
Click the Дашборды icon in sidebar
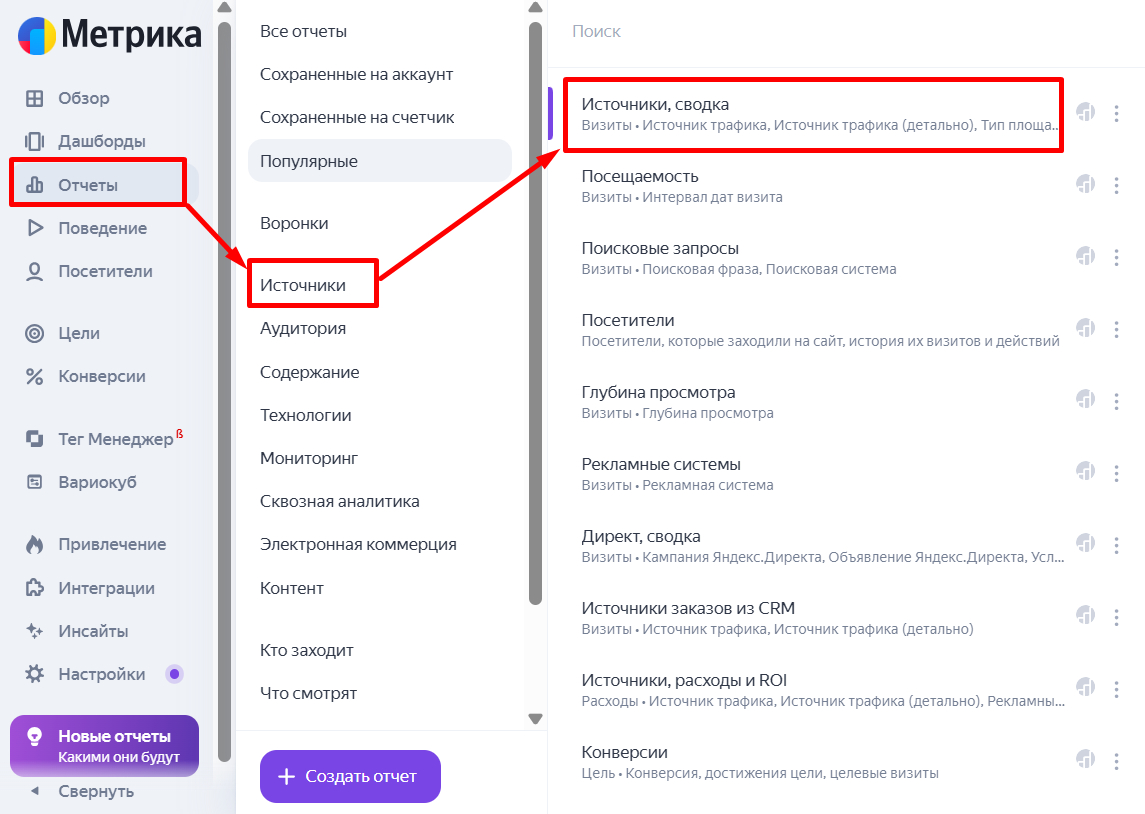pyautogui.click(x=35, y=141)
